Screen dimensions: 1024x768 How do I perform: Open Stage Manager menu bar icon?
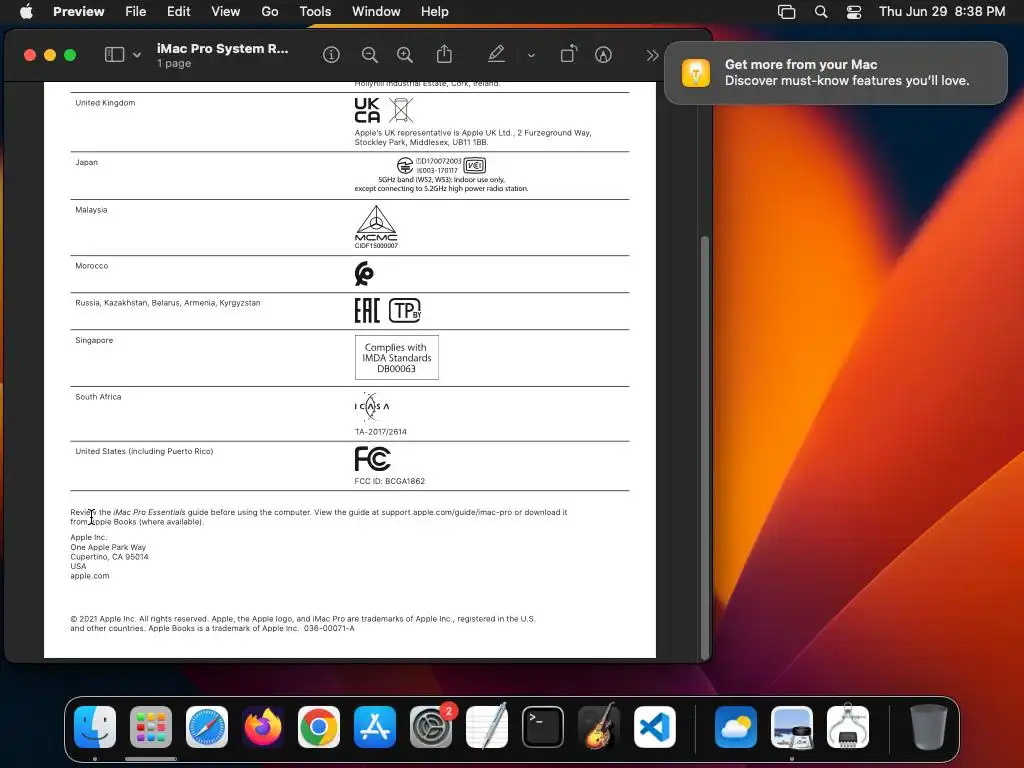pyautogui.click(x=786, y=12)
